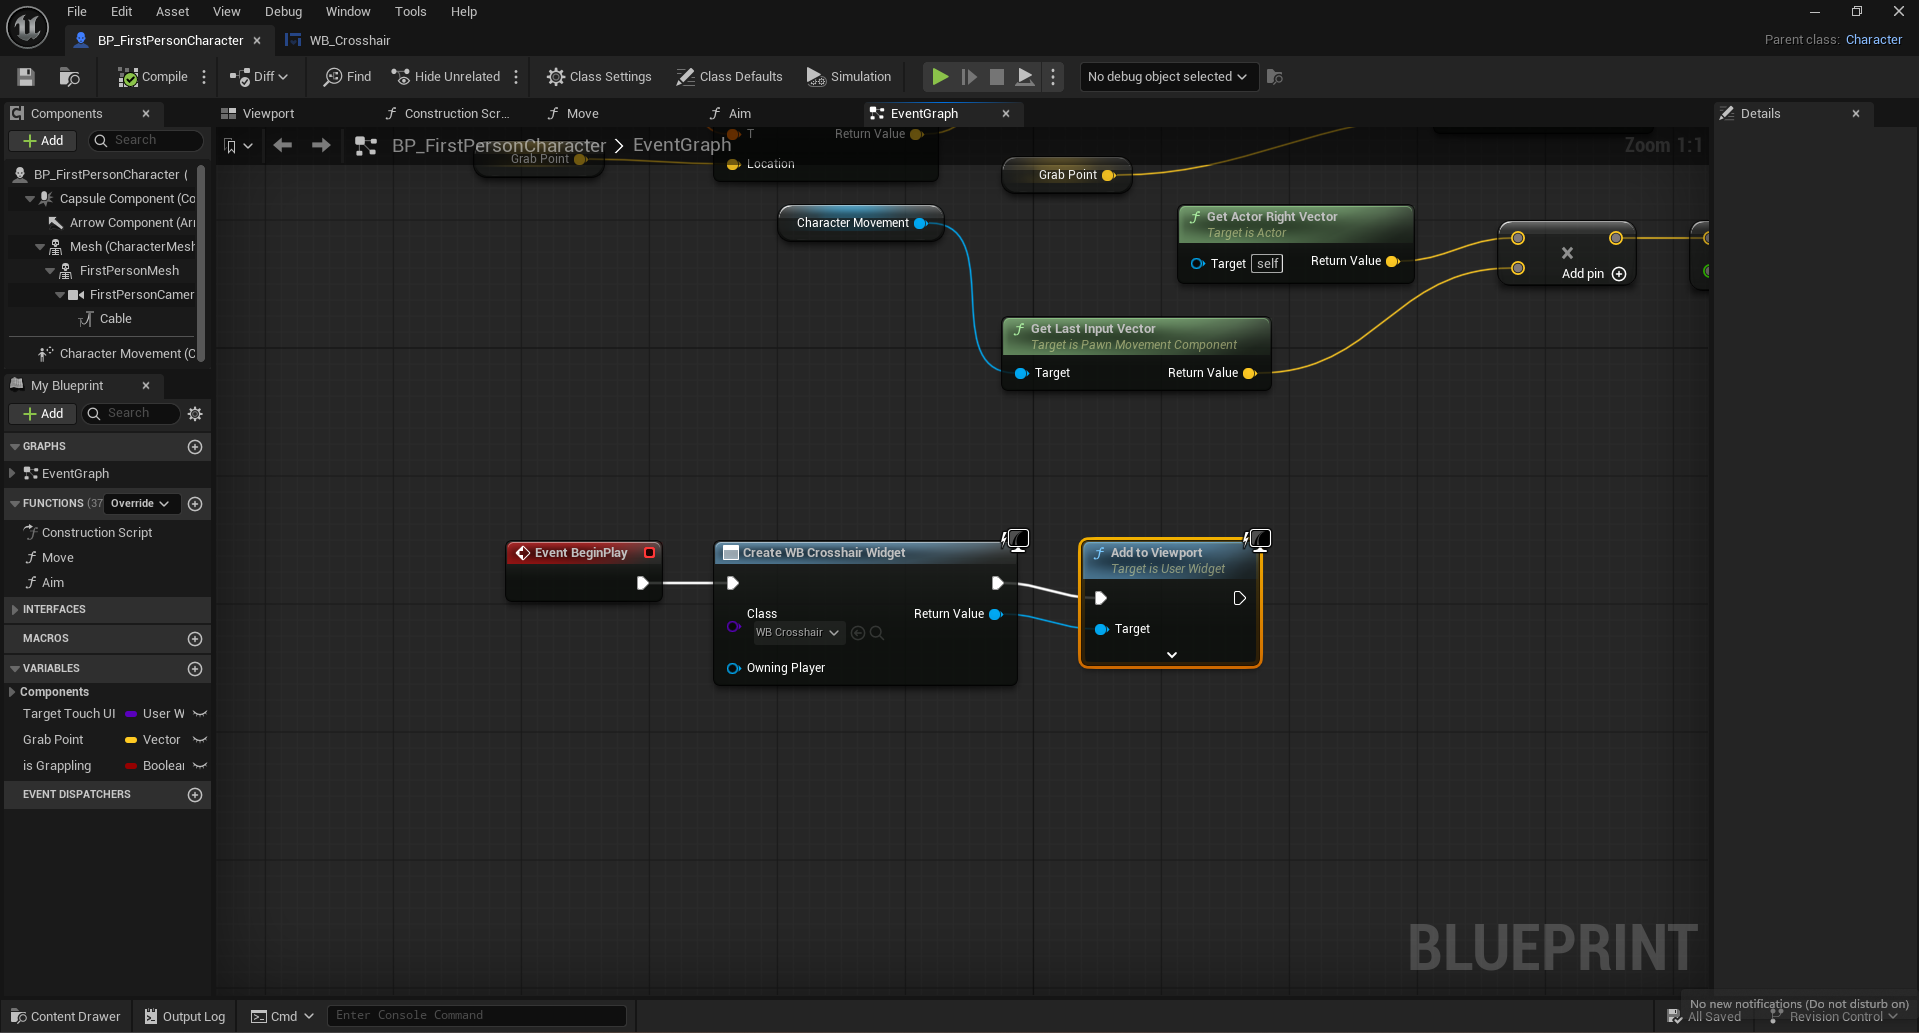
Task: Open Class Defaults
Action: pyautogui.click(x=729, y=77)
